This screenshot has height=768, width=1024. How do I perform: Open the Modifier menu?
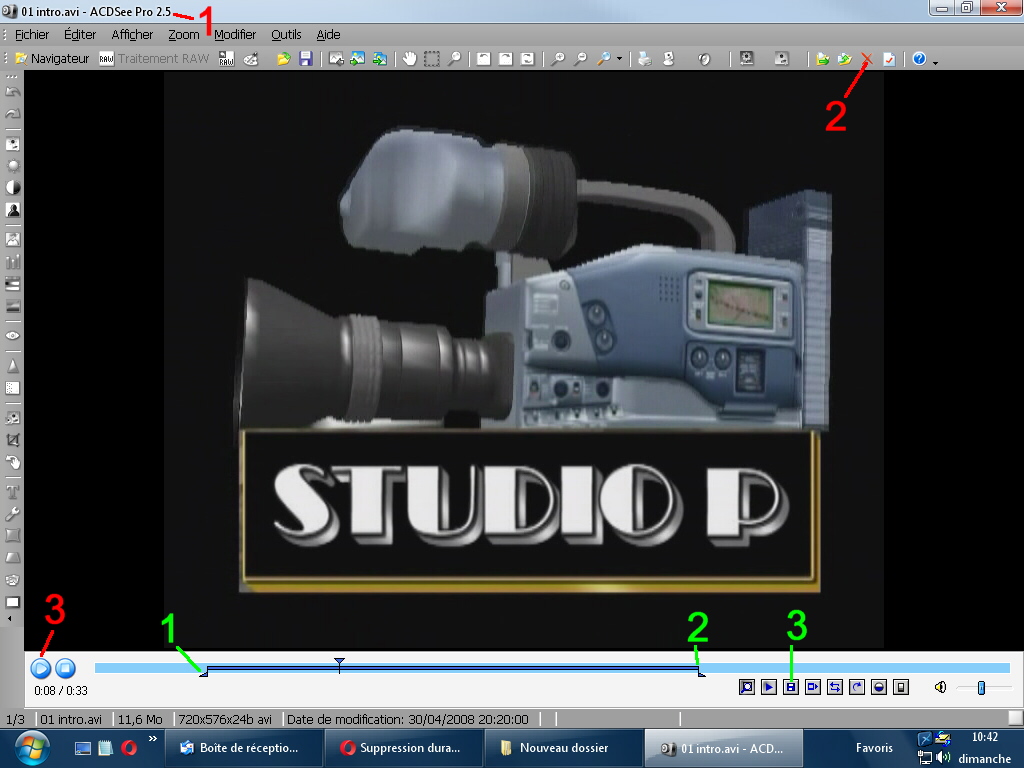235,35
